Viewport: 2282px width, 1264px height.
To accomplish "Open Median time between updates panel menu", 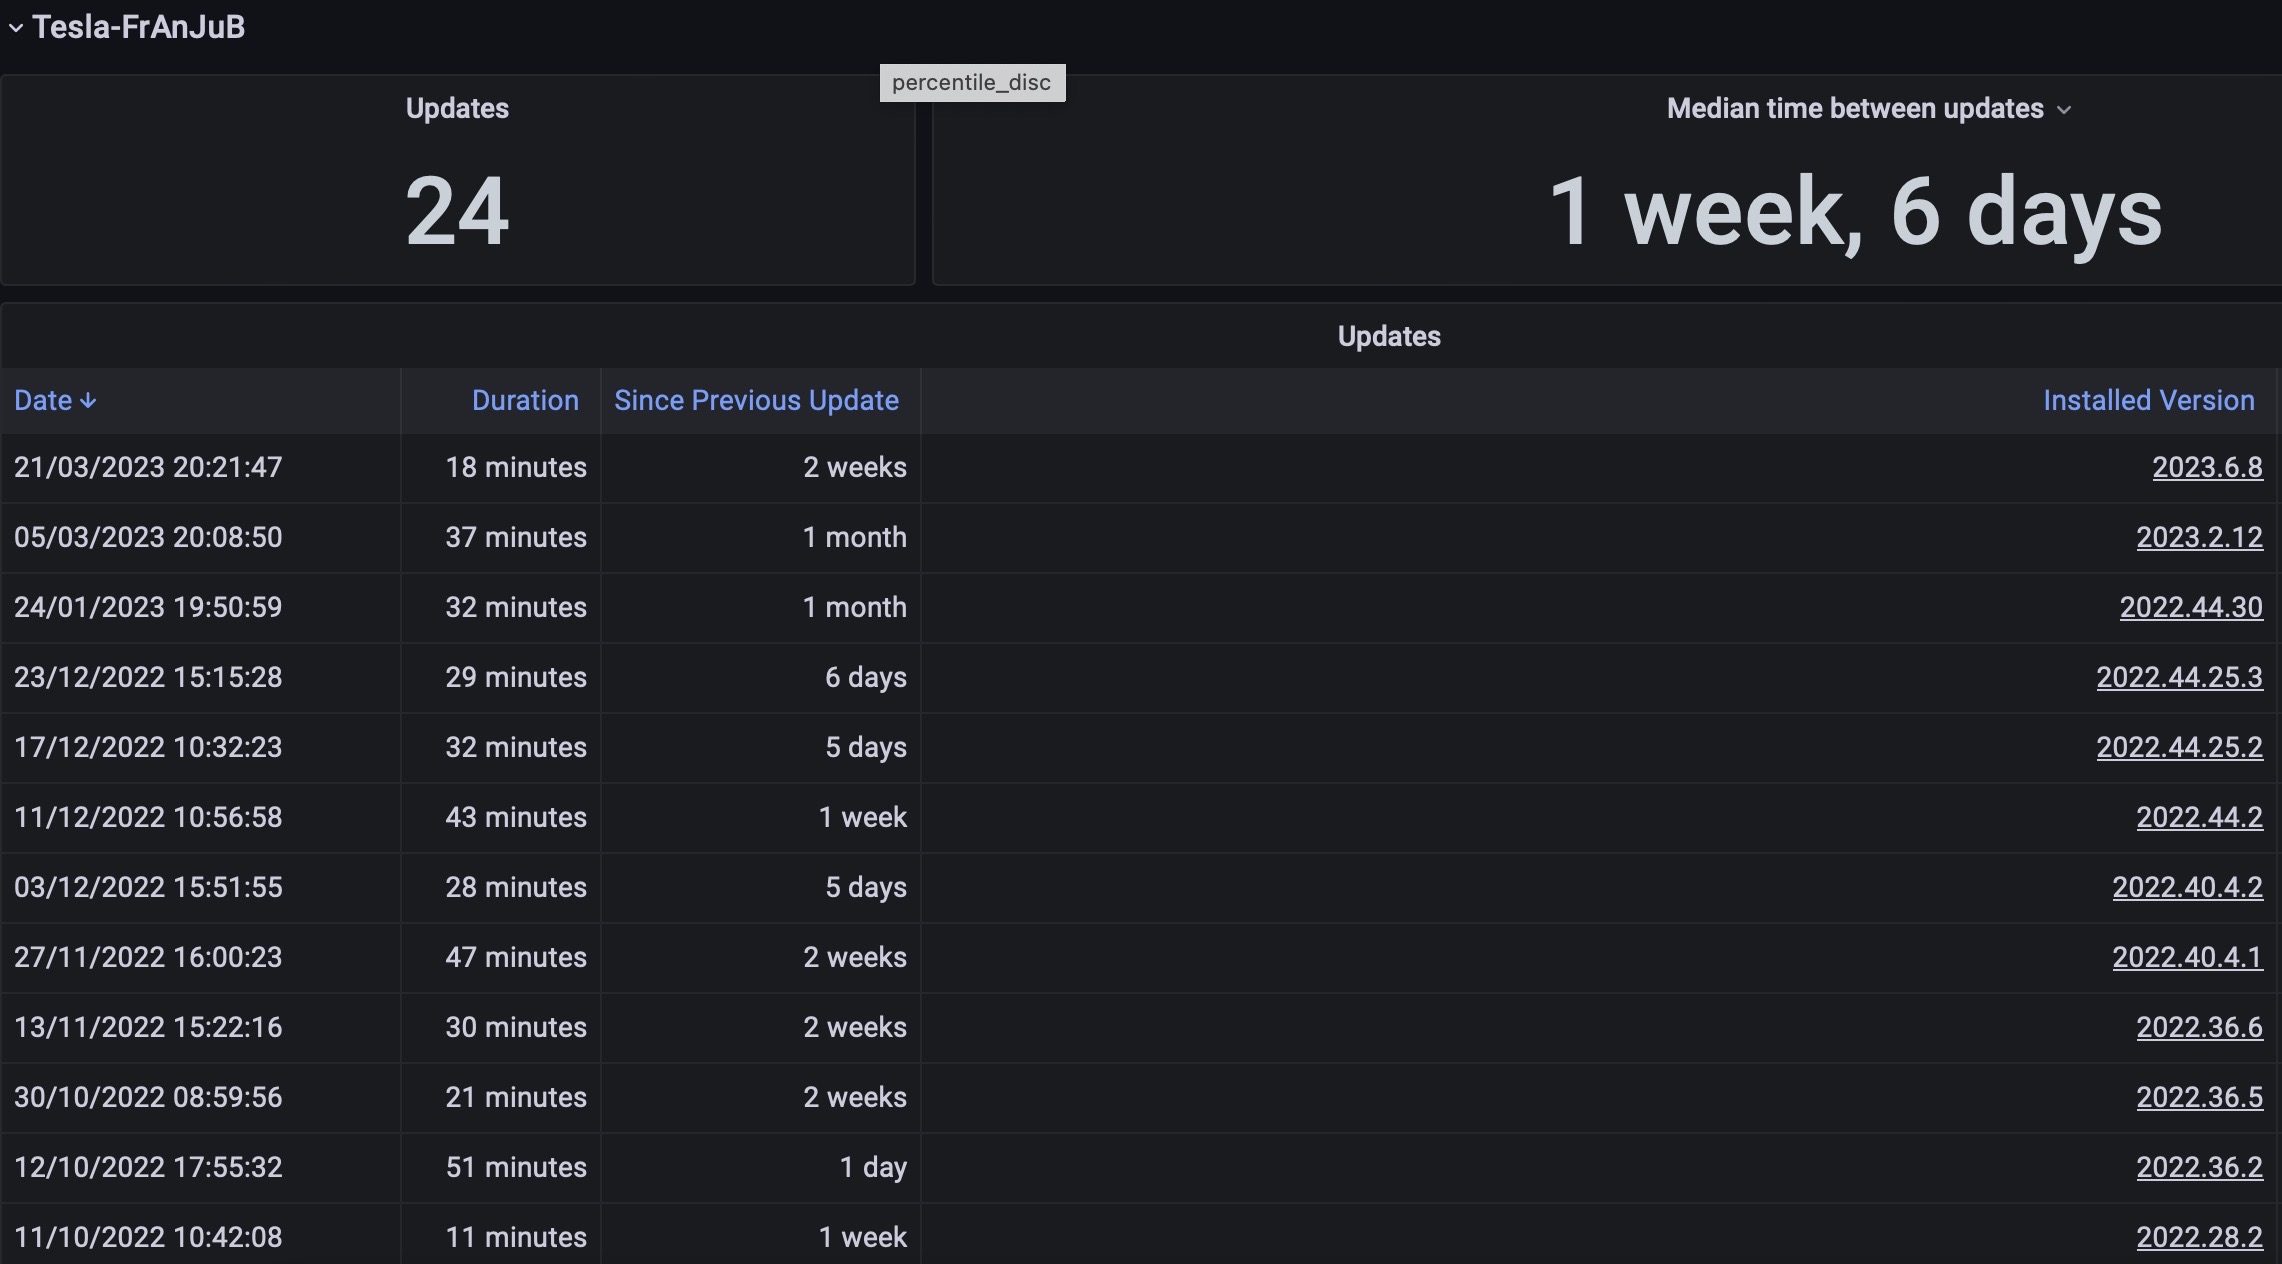I will [x=2063, y=110].
